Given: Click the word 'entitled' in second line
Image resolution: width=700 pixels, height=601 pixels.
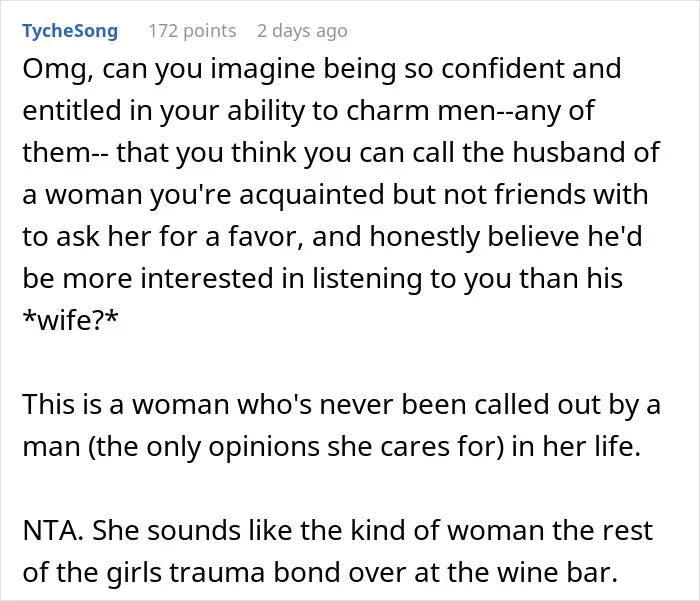Looking at the screenshot, I should [72, 111].
